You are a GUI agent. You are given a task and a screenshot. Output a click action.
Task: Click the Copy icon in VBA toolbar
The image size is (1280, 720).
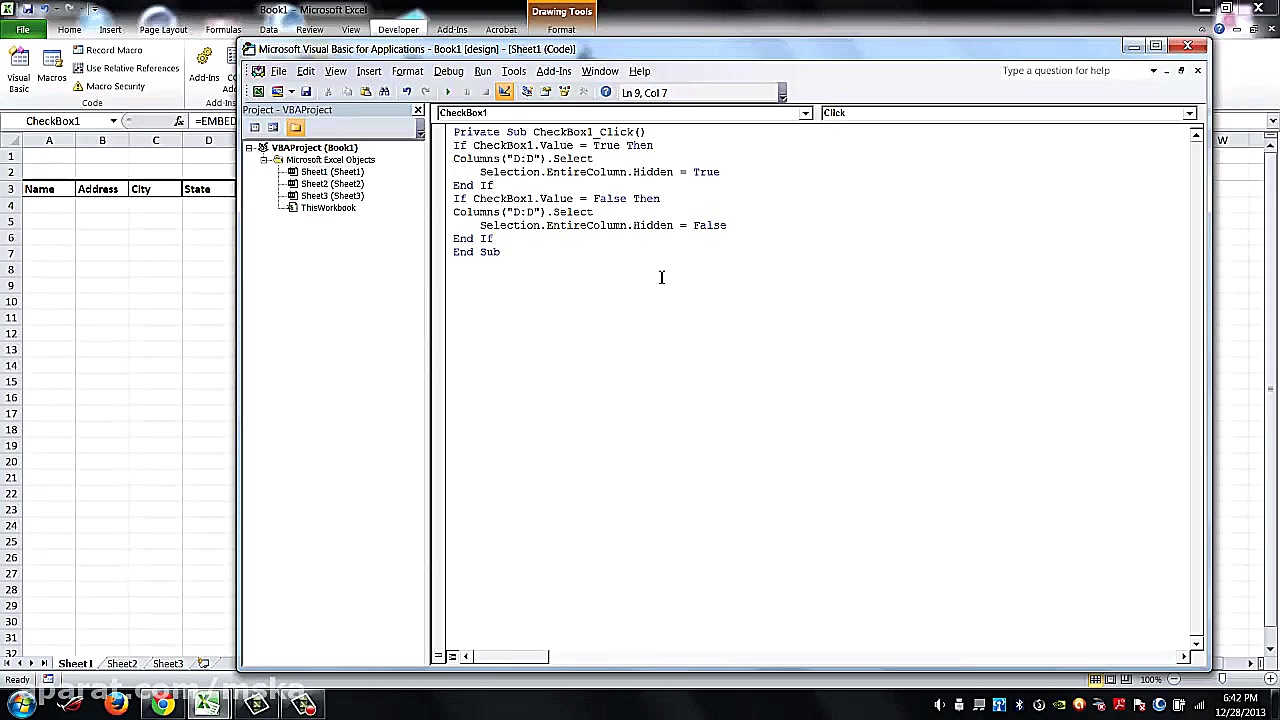click(x=347, y=92)
